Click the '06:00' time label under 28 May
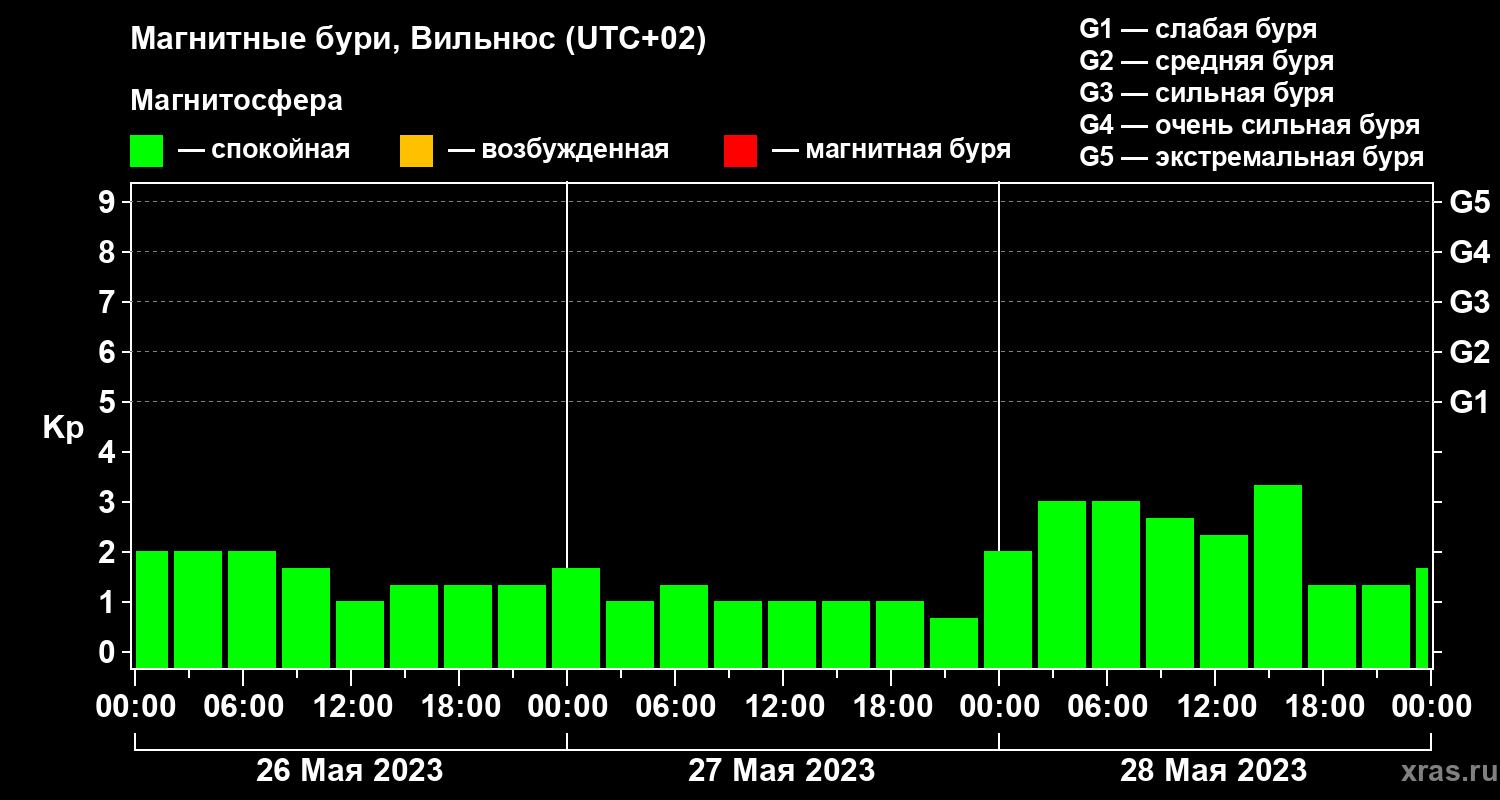Image resolution: width=1500 pixels, height=800 pixels. [1107, 706]
